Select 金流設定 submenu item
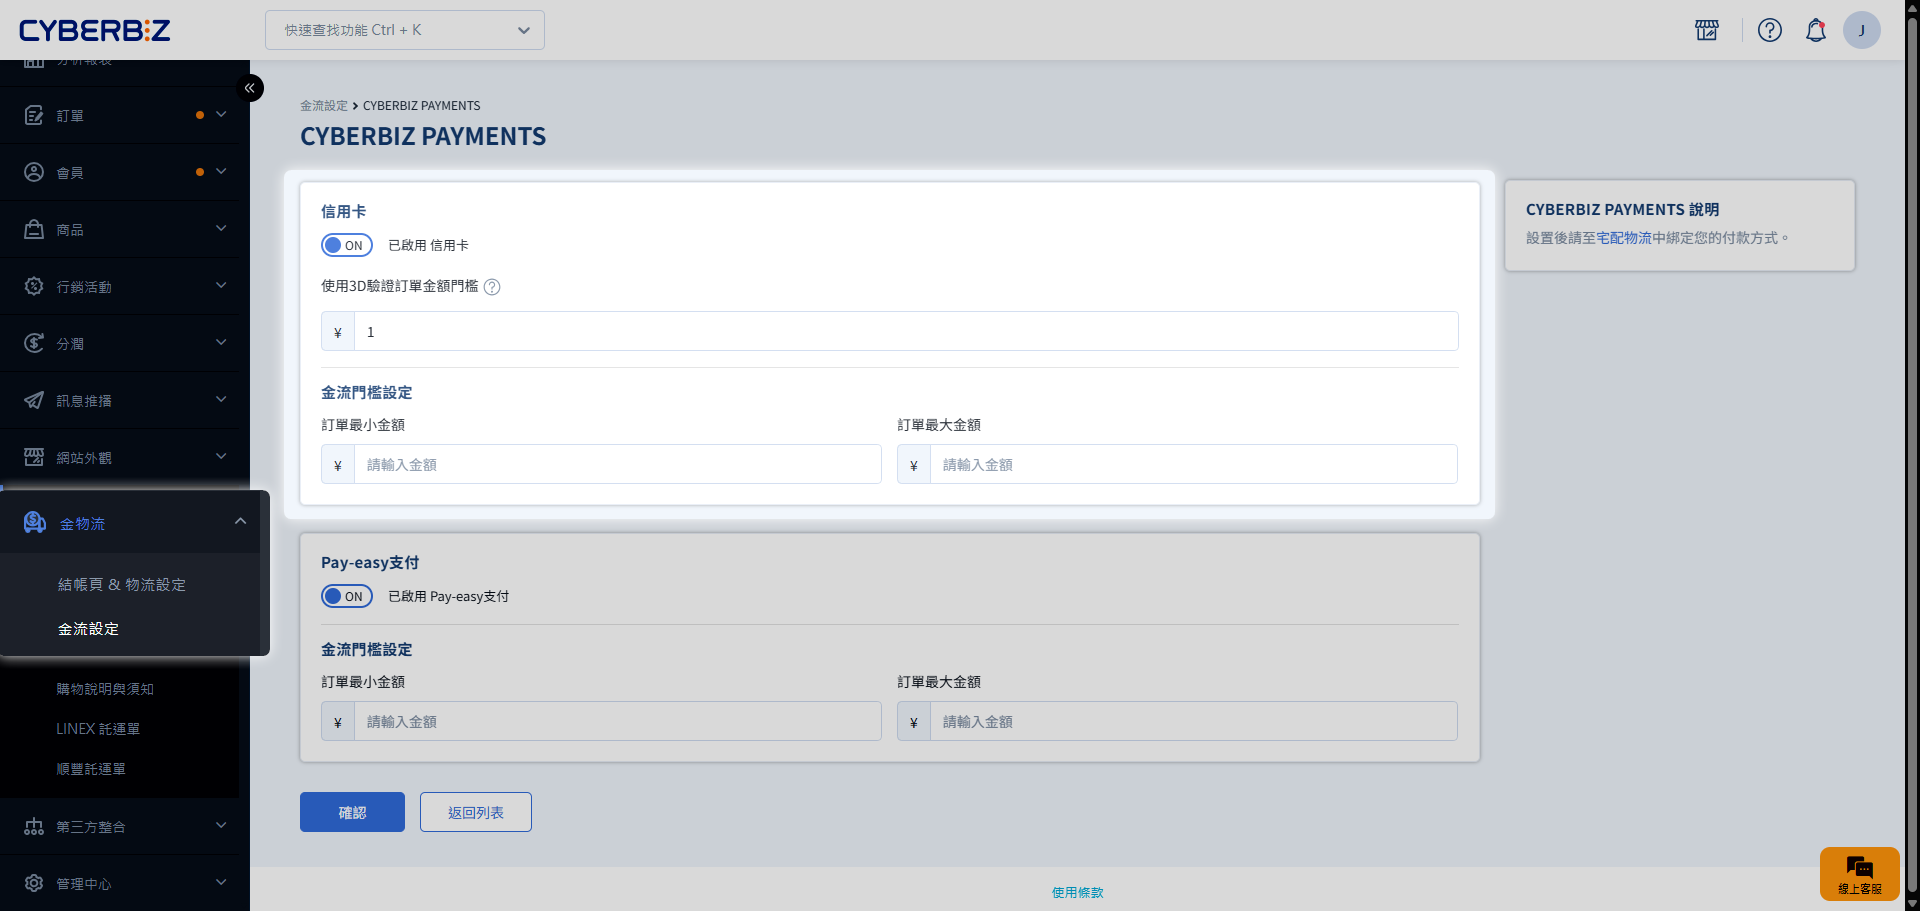Viewport: 1920px width, 911px height. click(89, 629)
